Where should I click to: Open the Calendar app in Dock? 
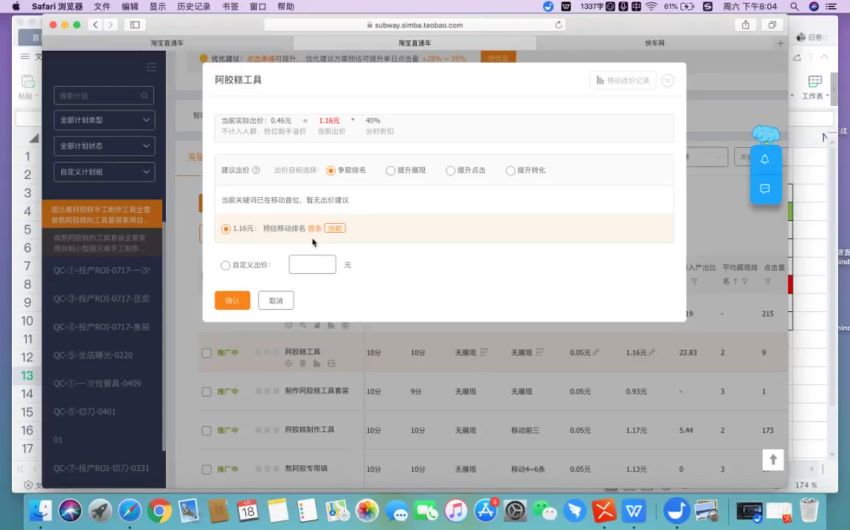pyautogui.click(x=248, y=510)
